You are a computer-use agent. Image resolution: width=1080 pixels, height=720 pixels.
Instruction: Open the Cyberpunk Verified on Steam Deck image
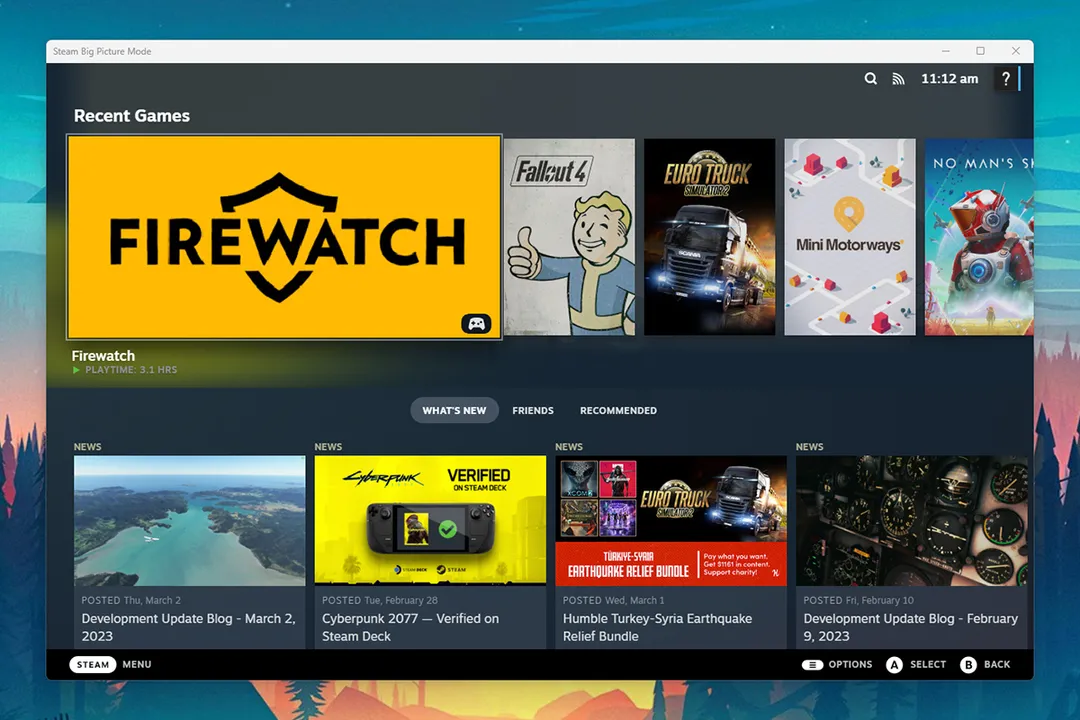[x=430, y=521]
